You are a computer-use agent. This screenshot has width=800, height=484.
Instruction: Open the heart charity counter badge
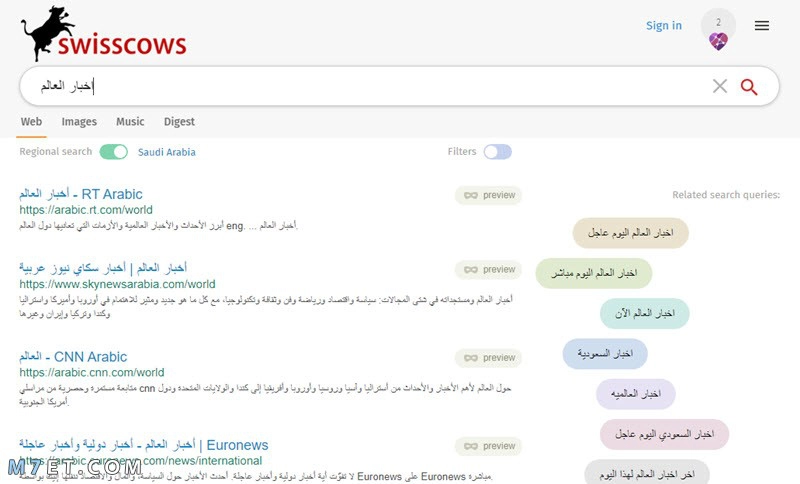(x=718, y=31)
